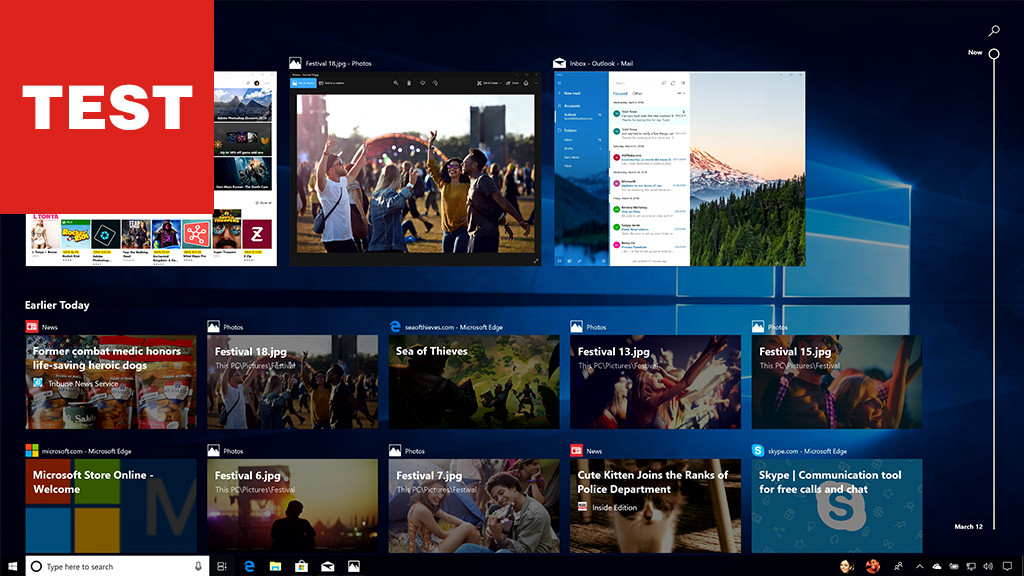Click the hamburger menu in Mail window
Screen dimensions: 1024x576
pos(559,83)
